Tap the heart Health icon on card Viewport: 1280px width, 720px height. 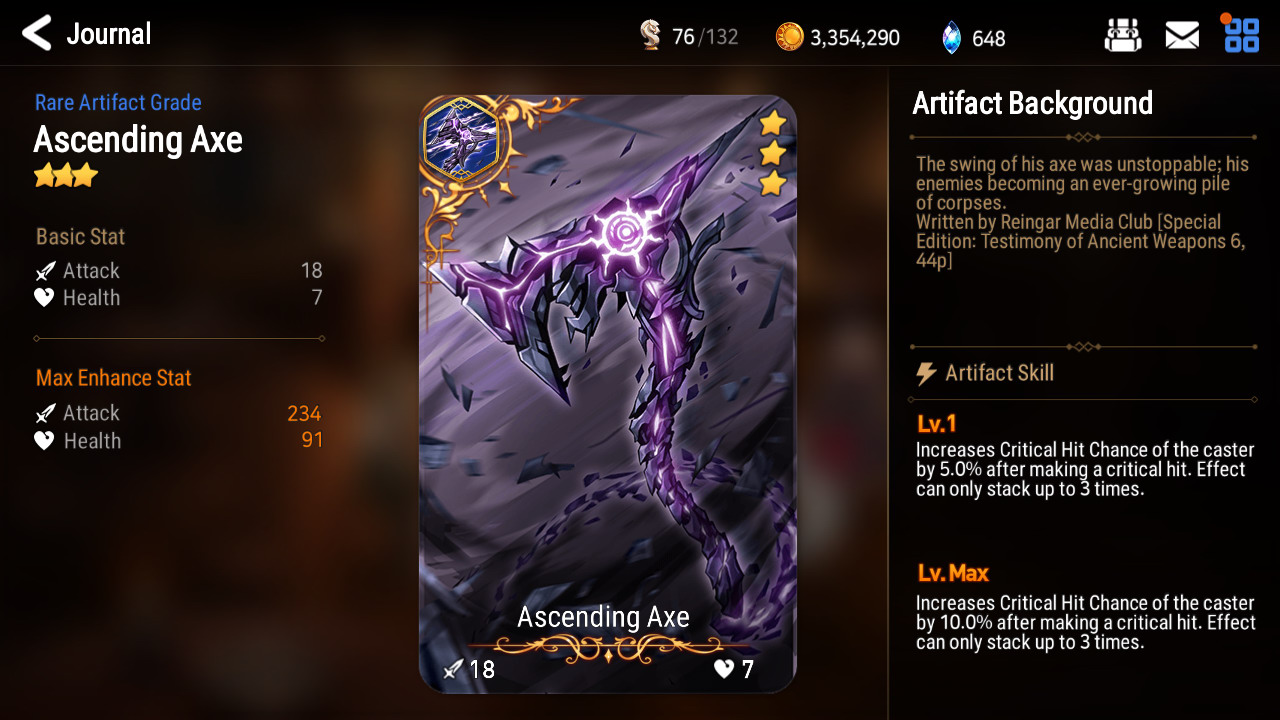tap(724, 669)
